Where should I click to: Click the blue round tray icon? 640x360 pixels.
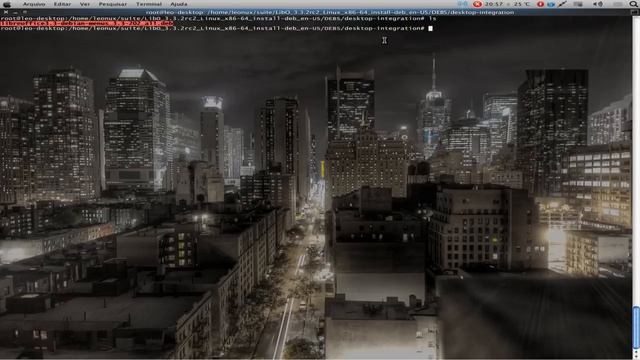coord(551,4)
